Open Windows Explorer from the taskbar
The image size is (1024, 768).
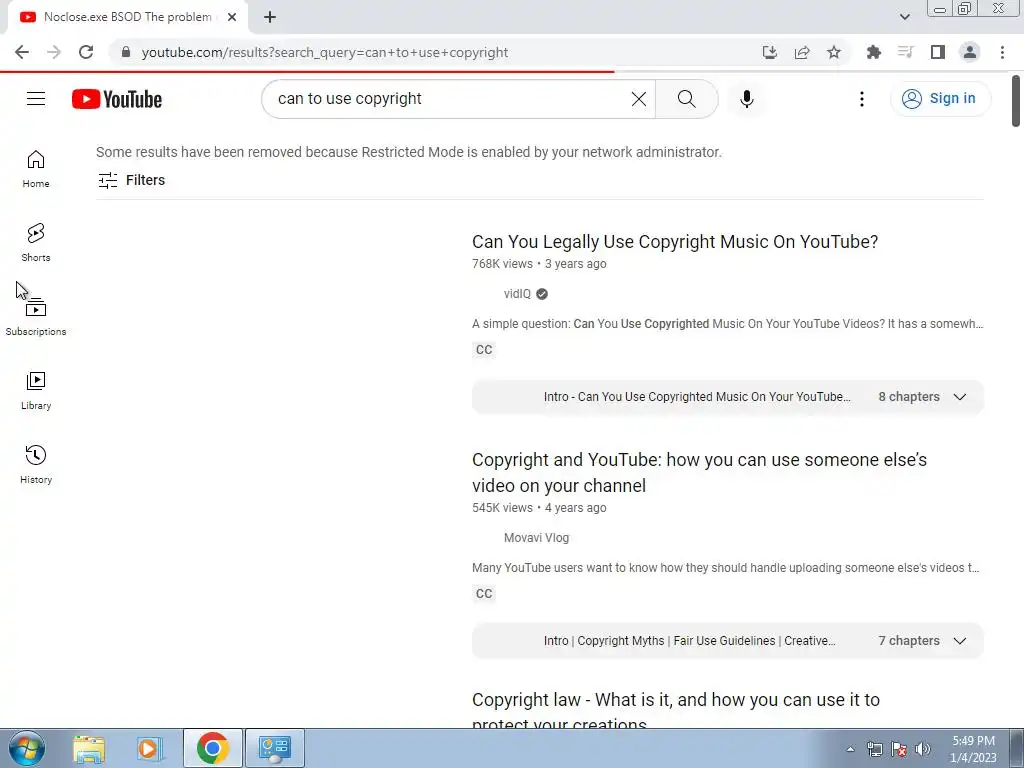tap(89, 749)
